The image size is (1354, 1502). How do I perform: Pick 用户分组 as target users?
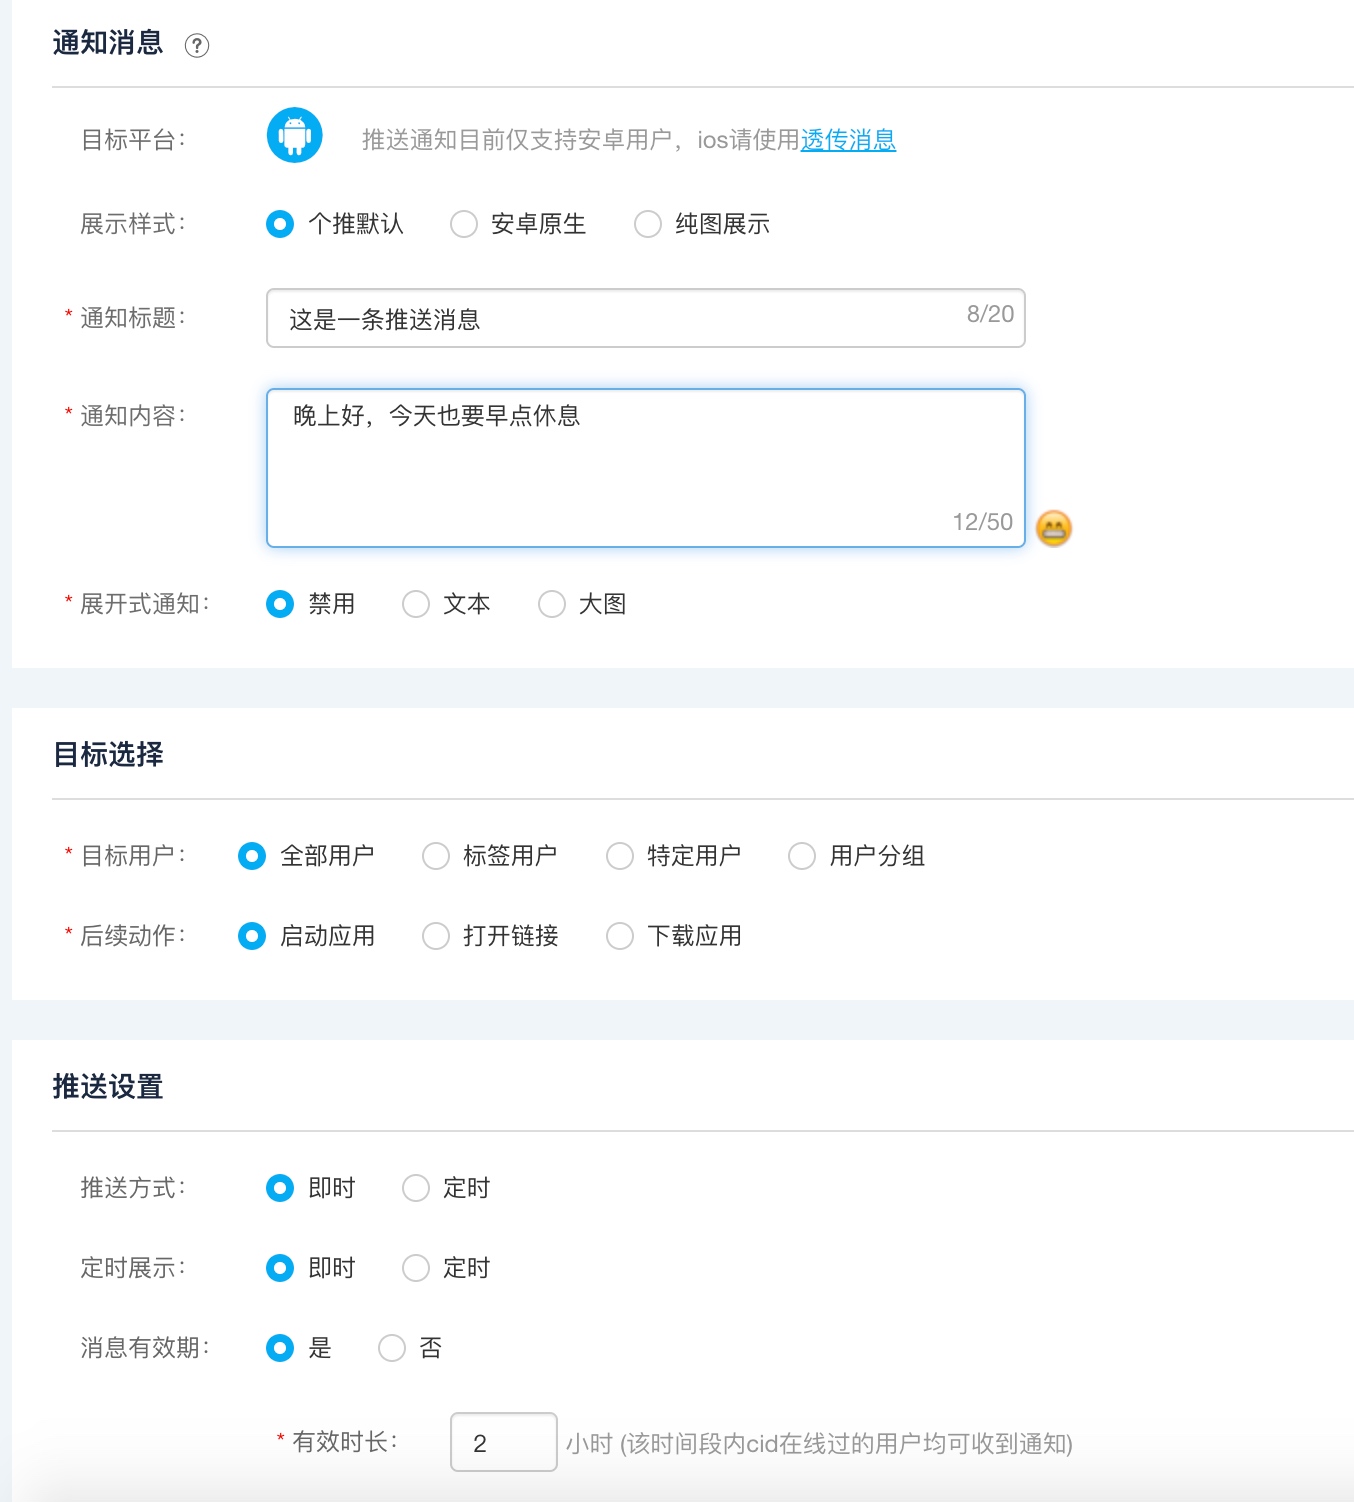click(x=802, y=856)
